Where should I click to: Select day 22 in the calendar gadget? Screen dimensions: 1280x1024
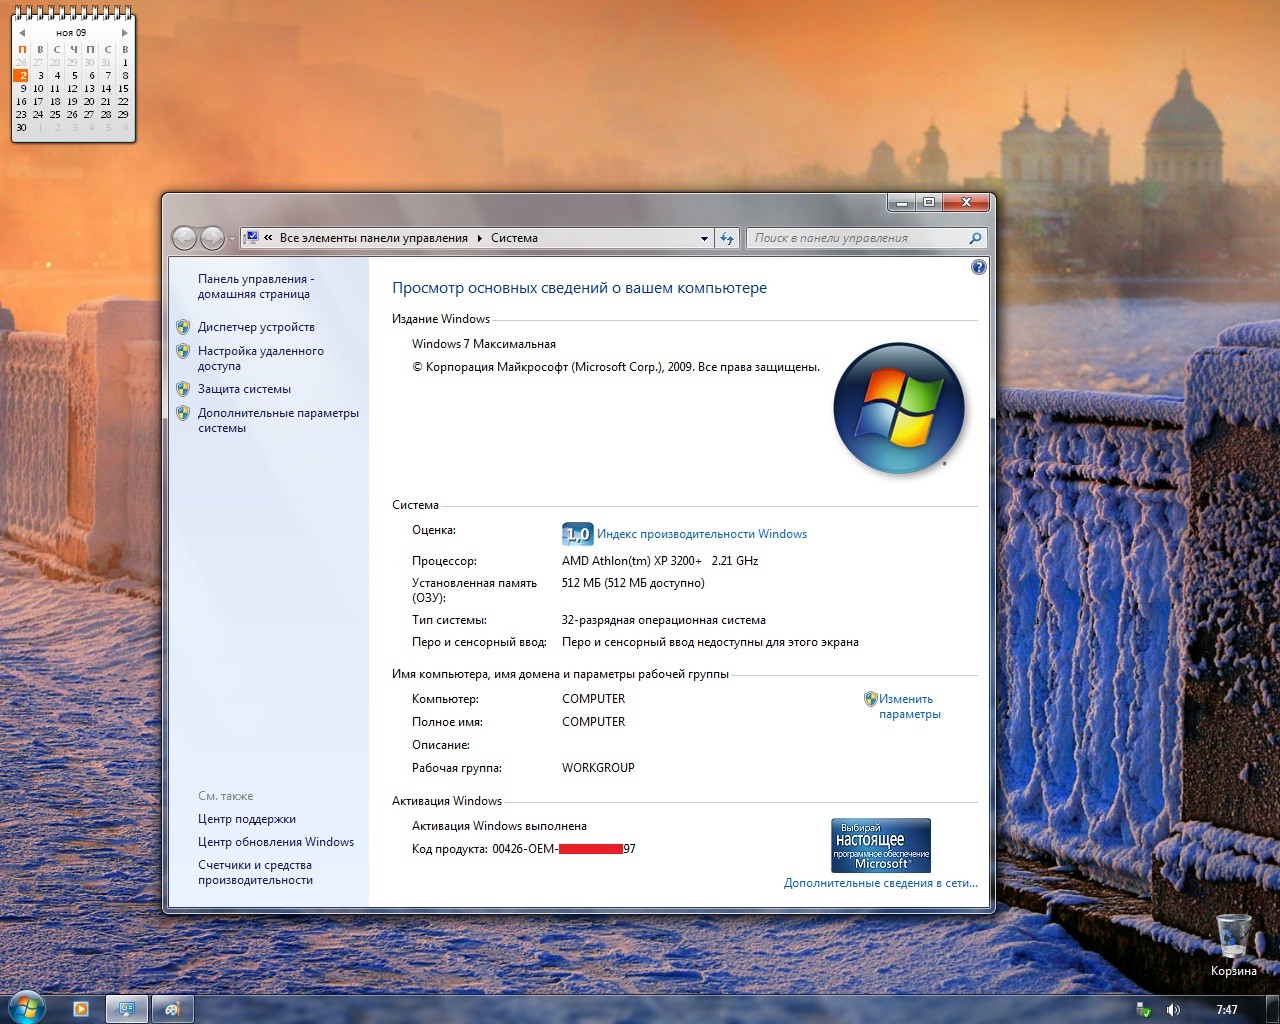(124, 101)
